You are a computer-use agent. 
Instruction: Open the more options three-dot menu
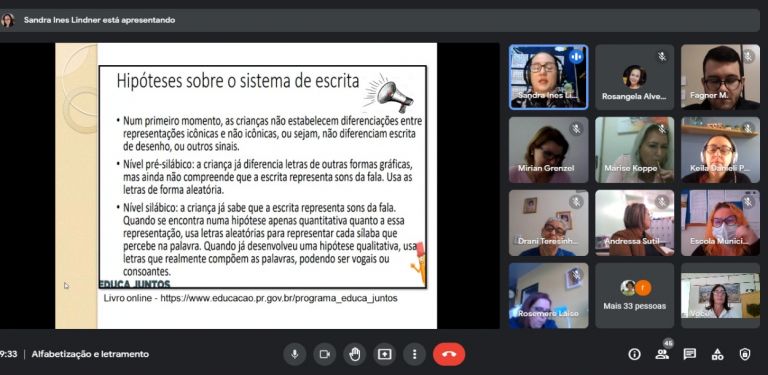(414, 354)
